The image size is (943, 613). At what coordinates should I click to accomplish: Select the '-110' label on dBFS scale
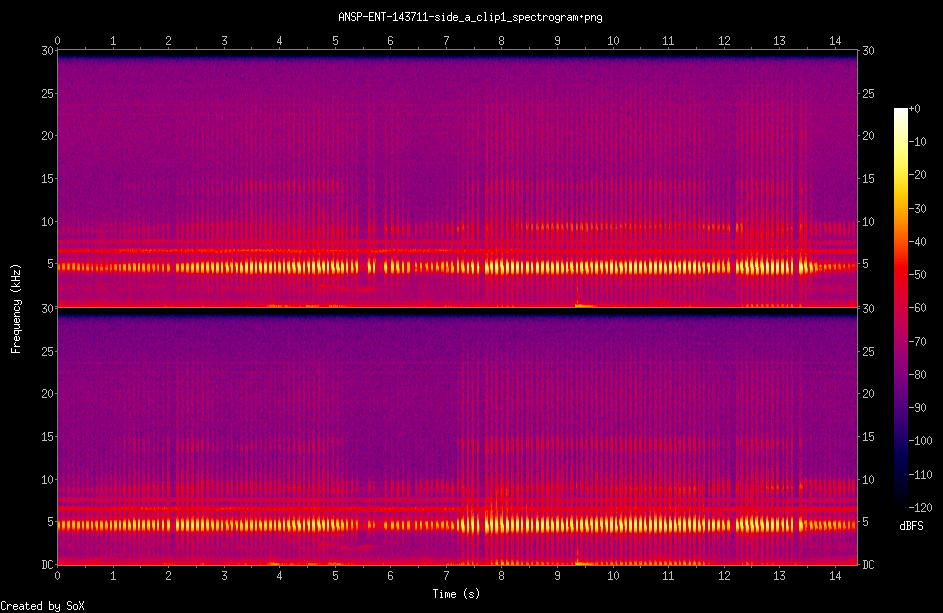(920, 474)
